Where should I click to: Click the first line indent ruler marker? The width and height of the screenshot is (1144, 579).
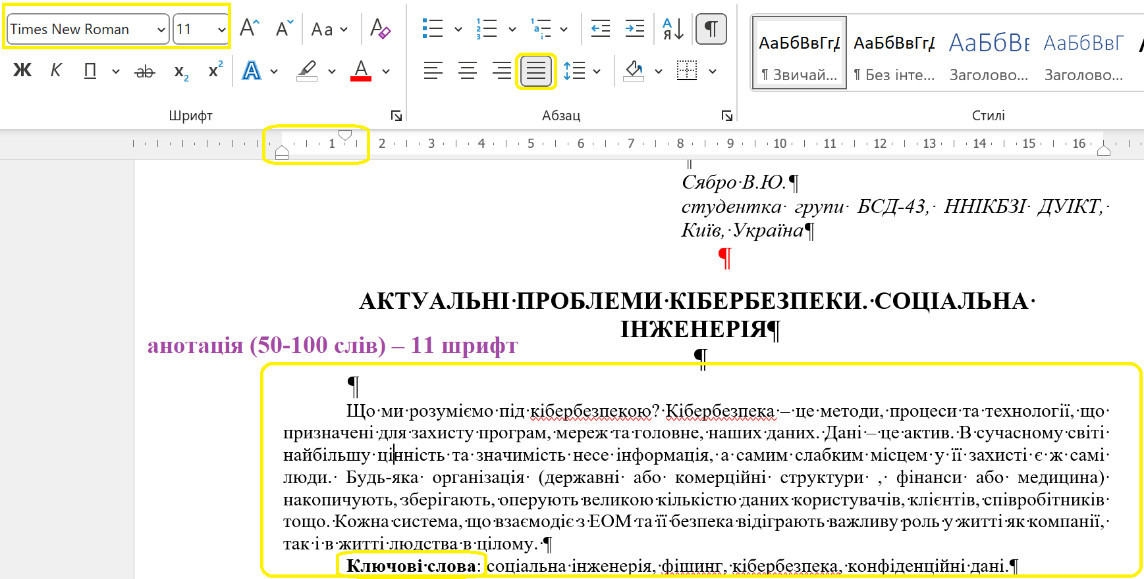[x=345, y=134]
